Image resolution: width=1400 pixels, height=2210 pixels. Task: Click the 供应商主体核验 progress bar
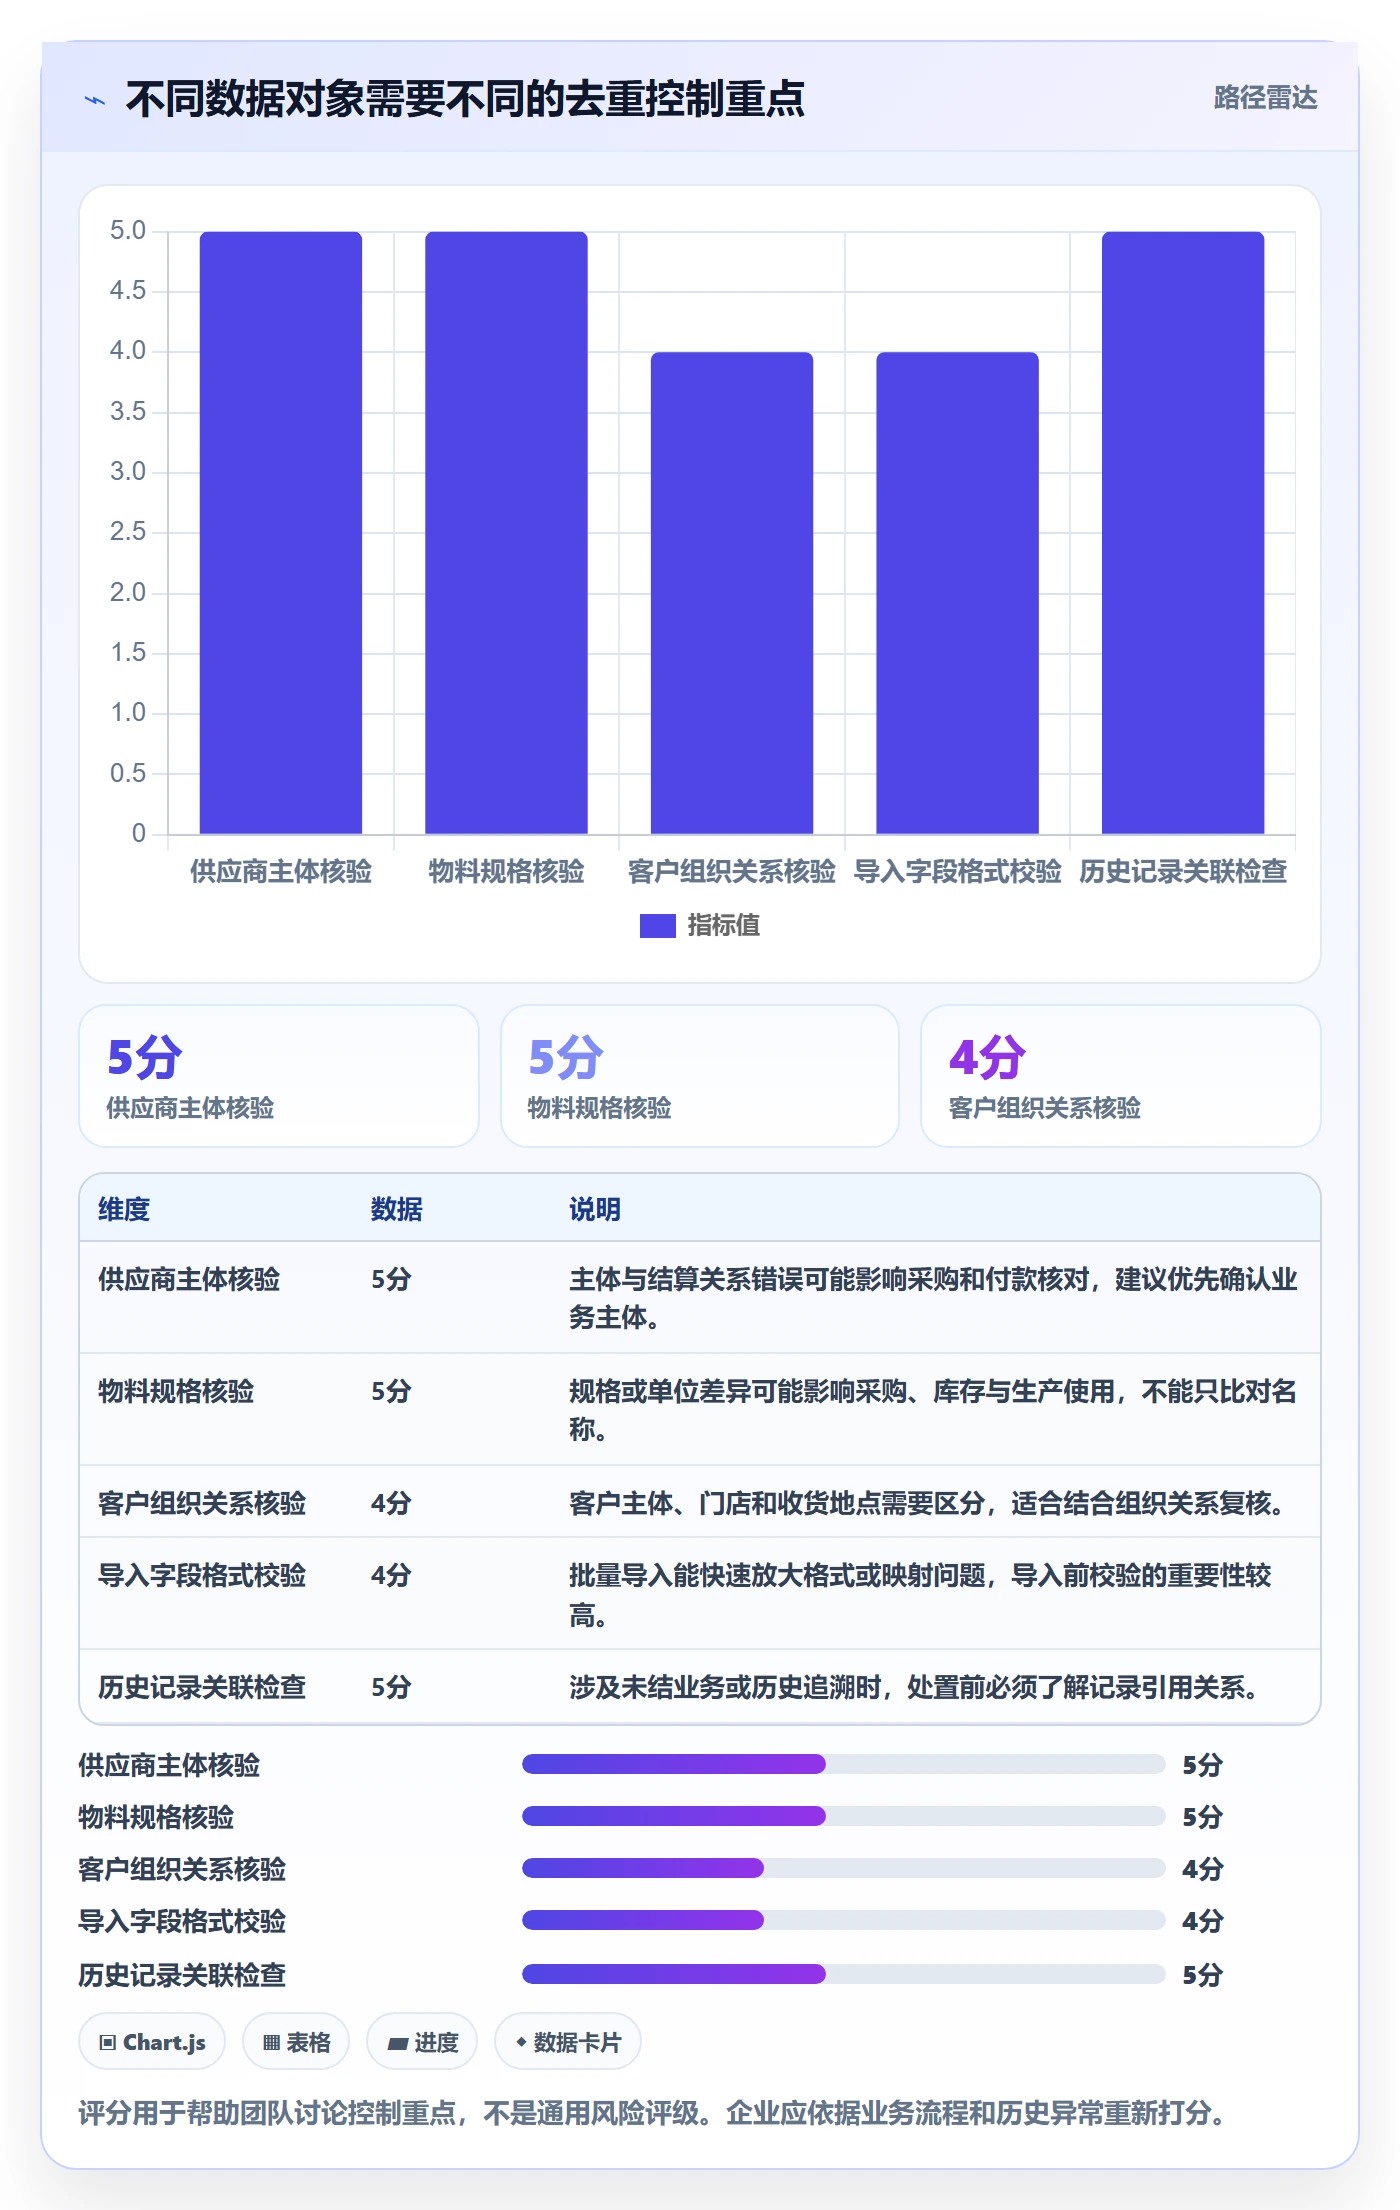[x=844, y=1764]
